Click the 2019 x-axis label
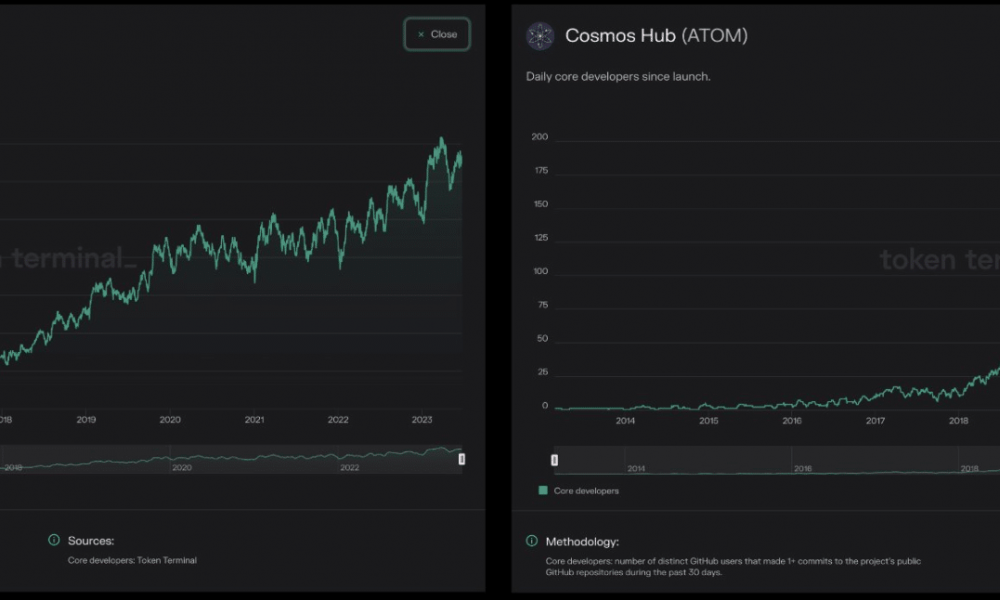 (x=86, y=420)
